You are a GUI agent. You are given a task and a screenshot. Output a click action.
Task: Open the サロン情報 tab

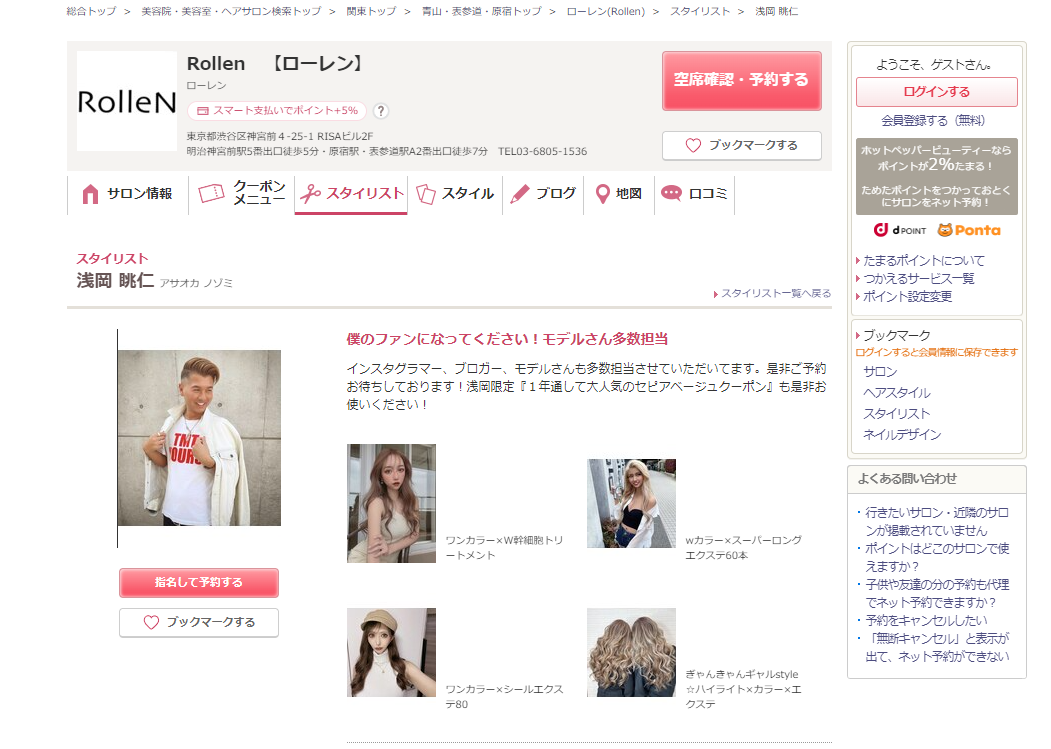point(127,194)
